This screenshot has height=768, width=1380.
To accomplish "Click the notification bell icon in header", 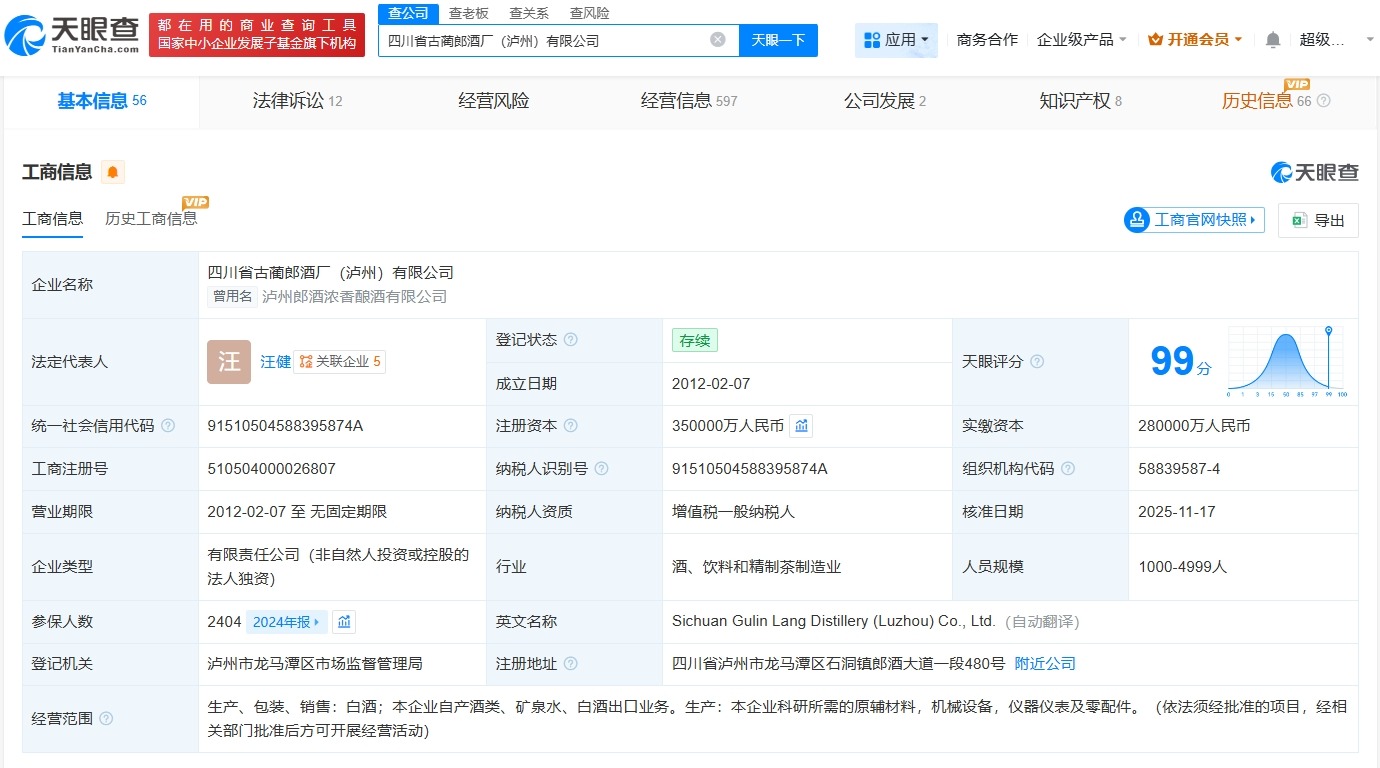I will (1272, 40).
